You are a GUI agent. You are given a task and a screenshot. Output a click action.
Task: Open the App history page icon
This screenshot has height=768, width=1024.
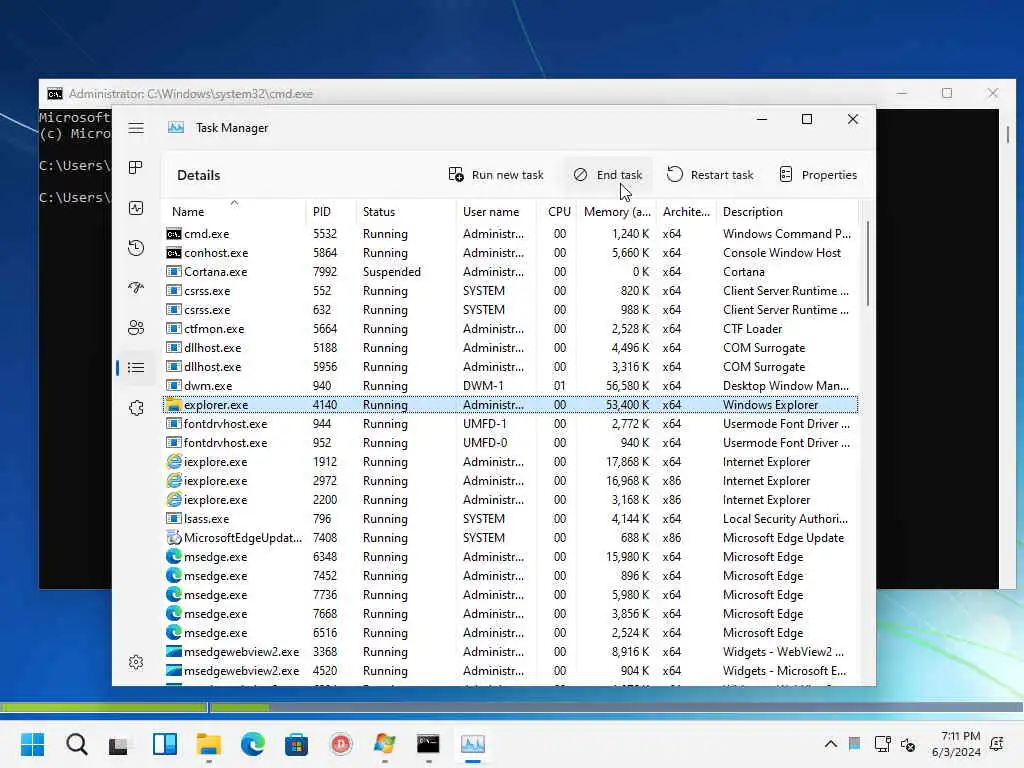coord(136,248)
